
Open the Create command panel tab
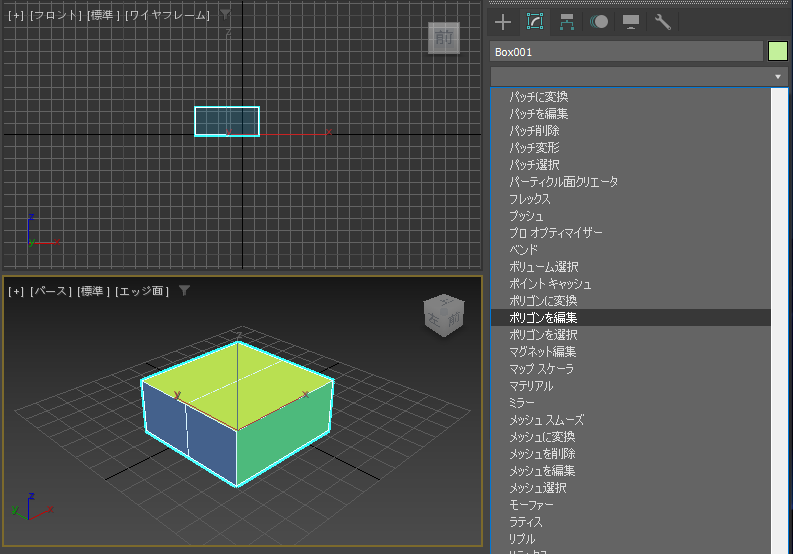503,22
